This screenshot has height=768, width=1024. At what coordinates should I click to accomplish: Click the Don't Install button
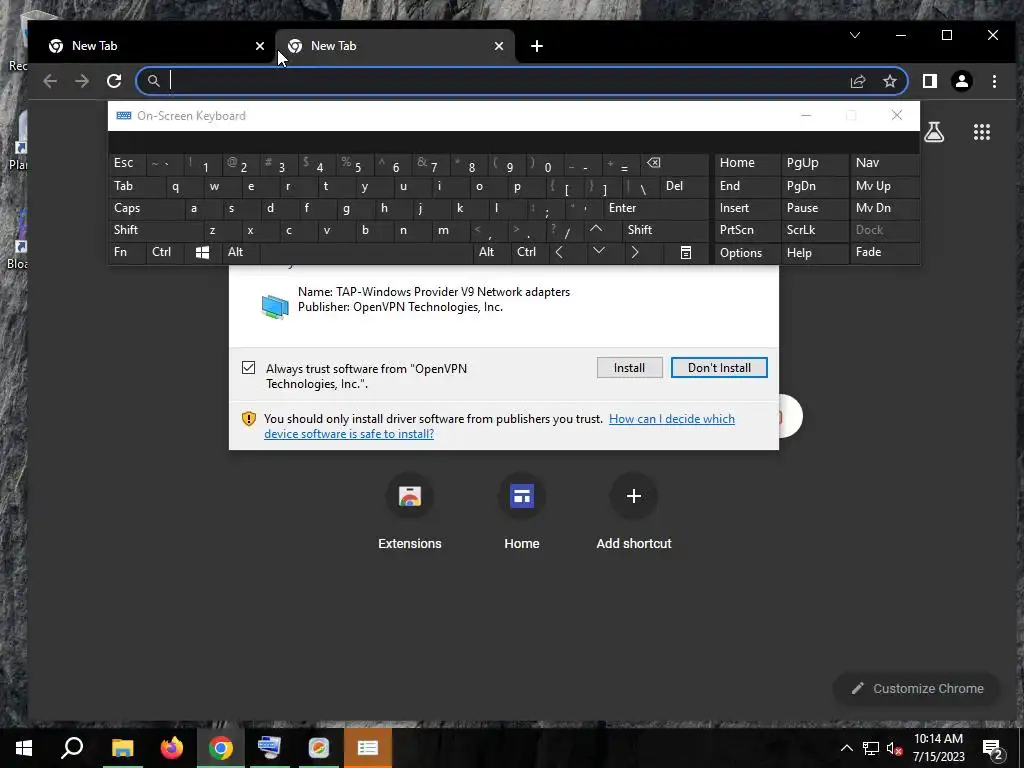coord(719,368)
